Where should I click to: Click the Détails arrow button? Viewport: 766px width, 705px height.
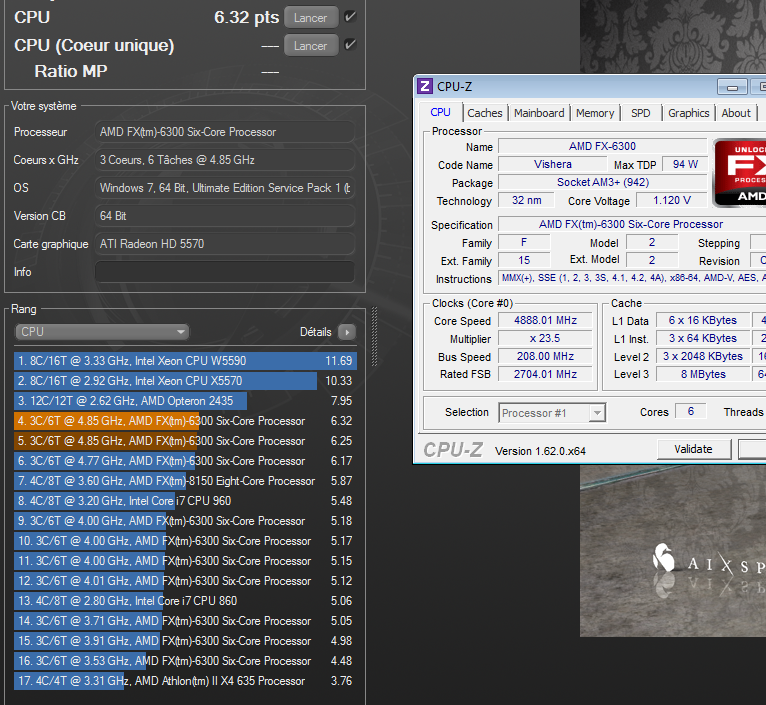tap(346, 332)
